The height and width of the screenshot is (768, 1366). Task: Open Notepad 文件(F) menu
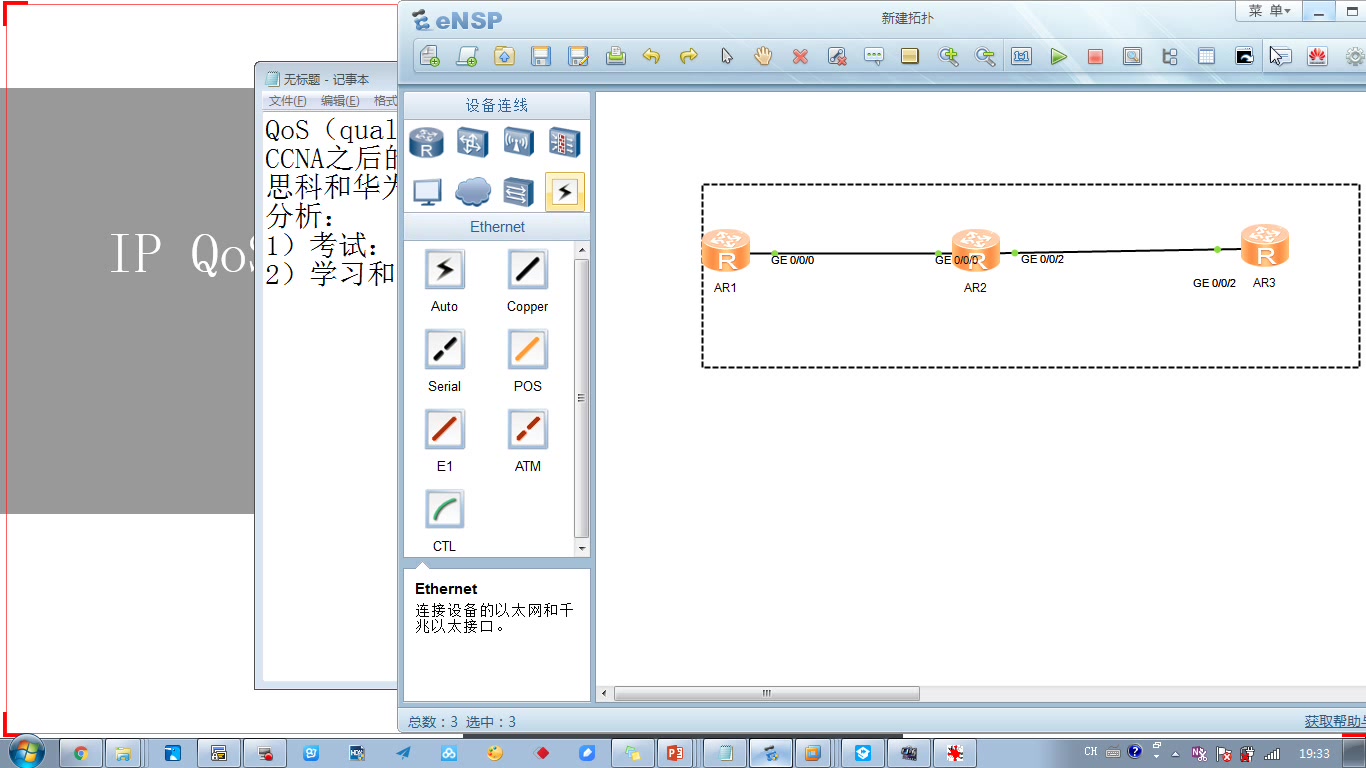pyautogui.click(x=288, y=101)
